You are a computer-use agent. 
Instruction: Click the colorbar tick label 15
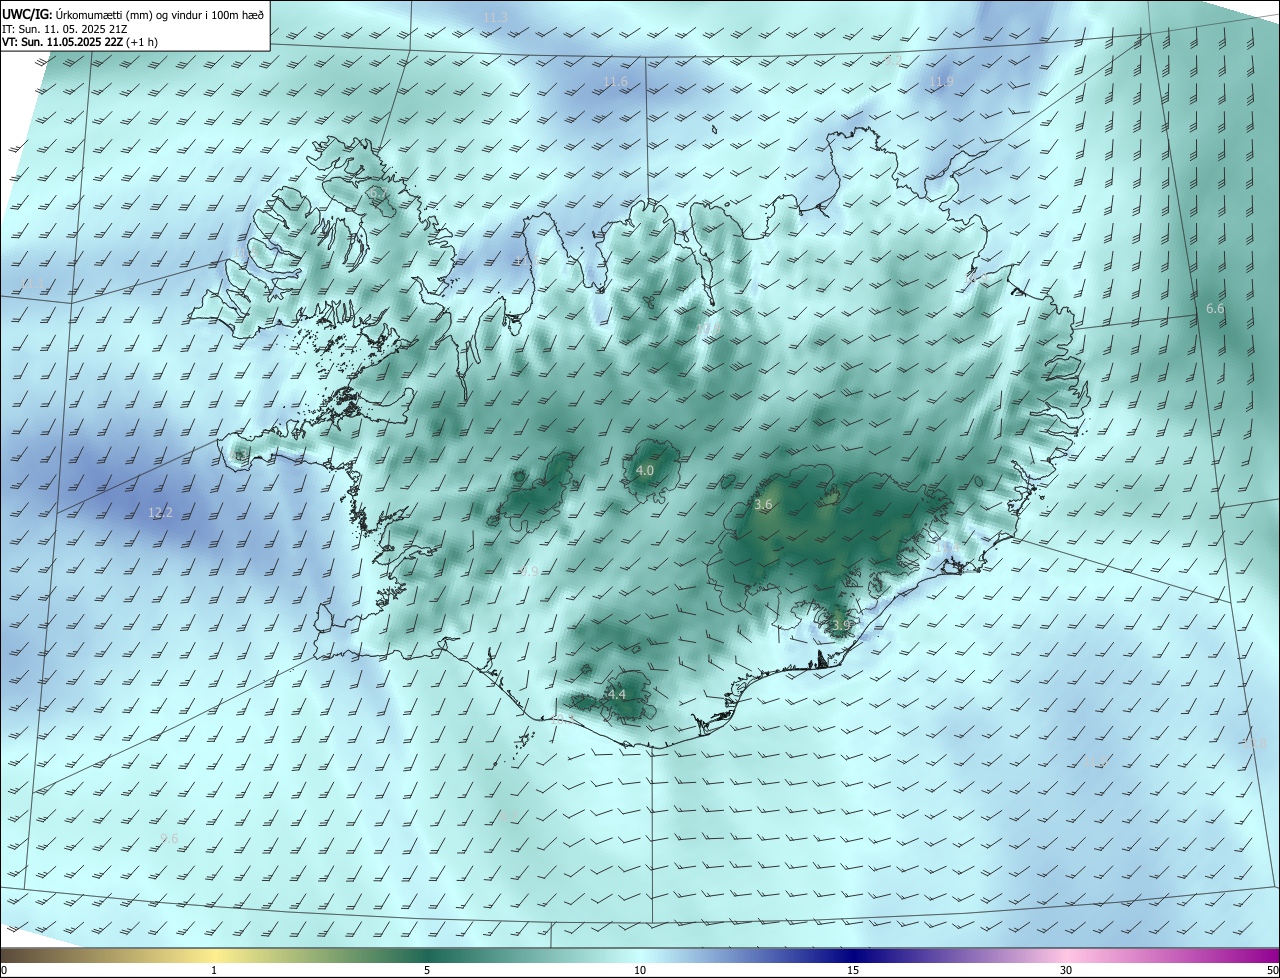[x=853, y=971]
